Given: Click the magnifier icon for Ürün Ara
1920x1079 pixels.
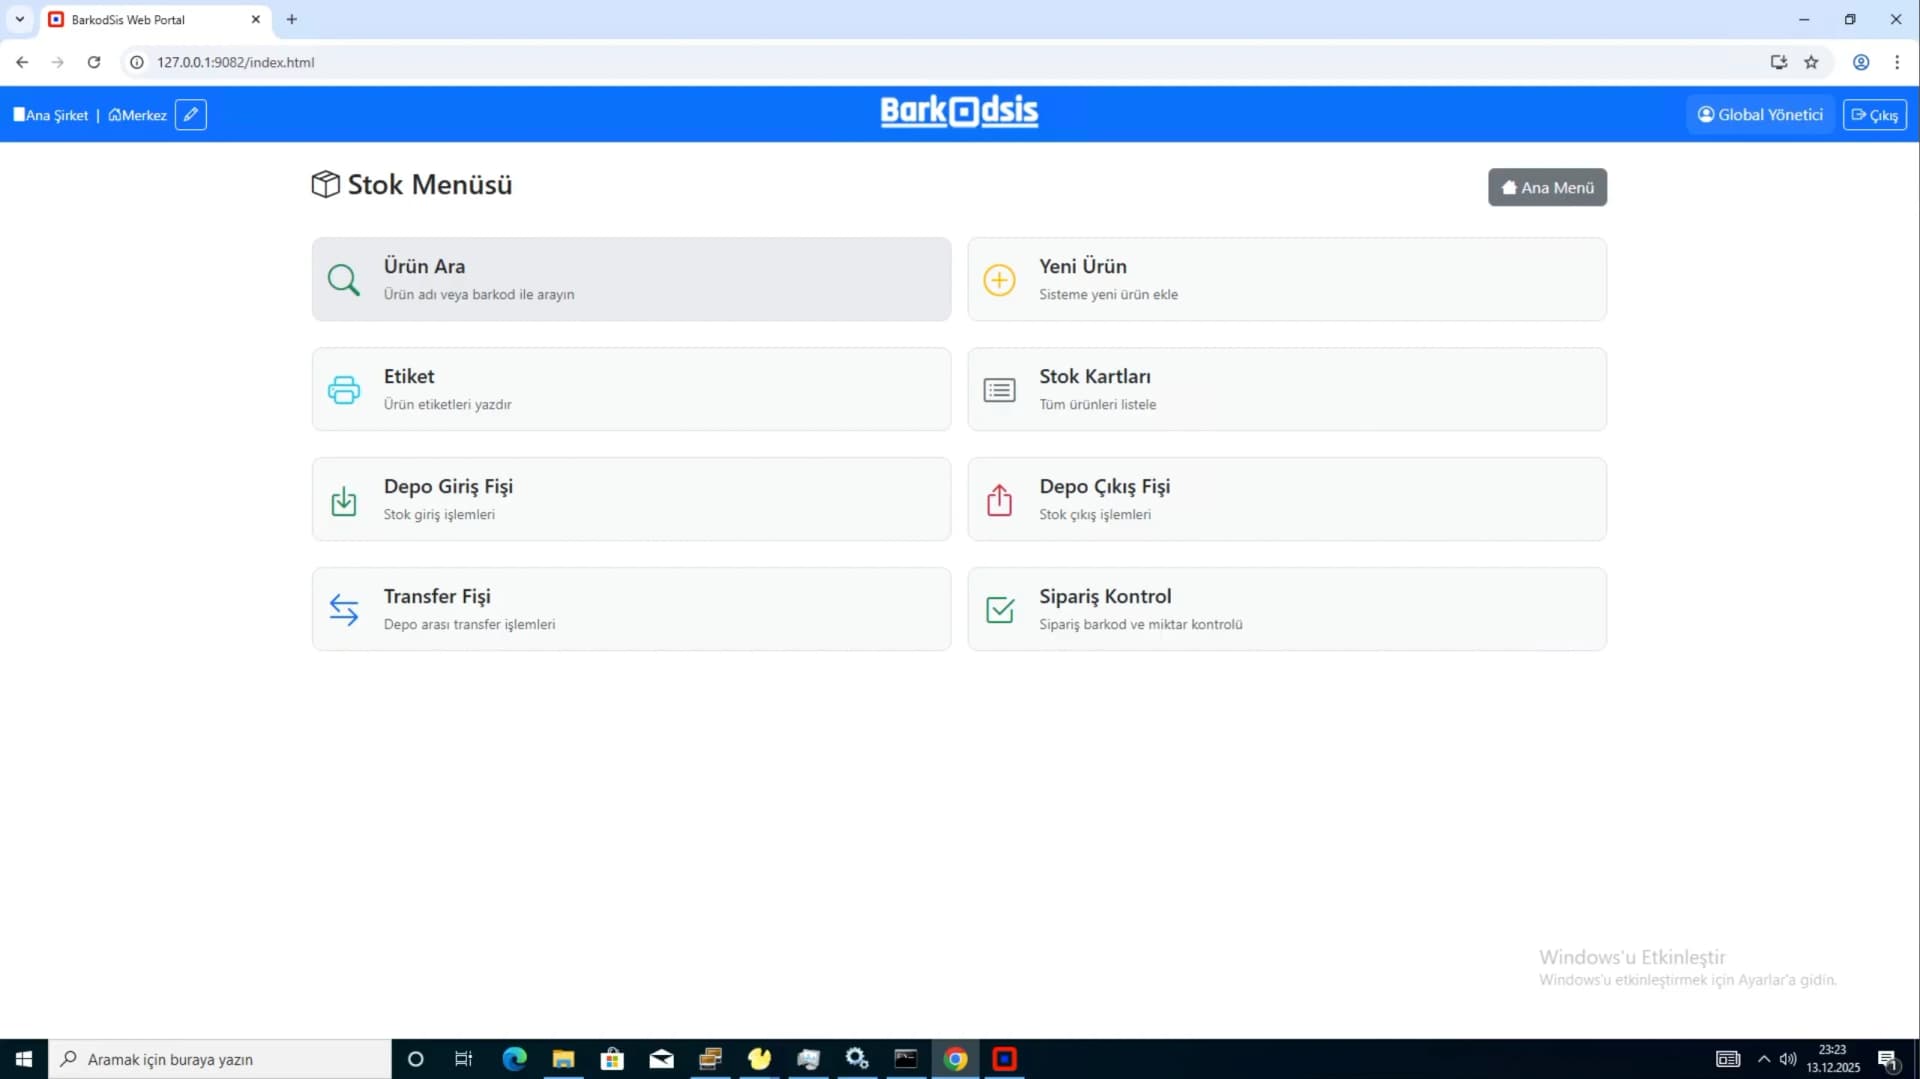Looking at the screenshot, I should point(343,280).
